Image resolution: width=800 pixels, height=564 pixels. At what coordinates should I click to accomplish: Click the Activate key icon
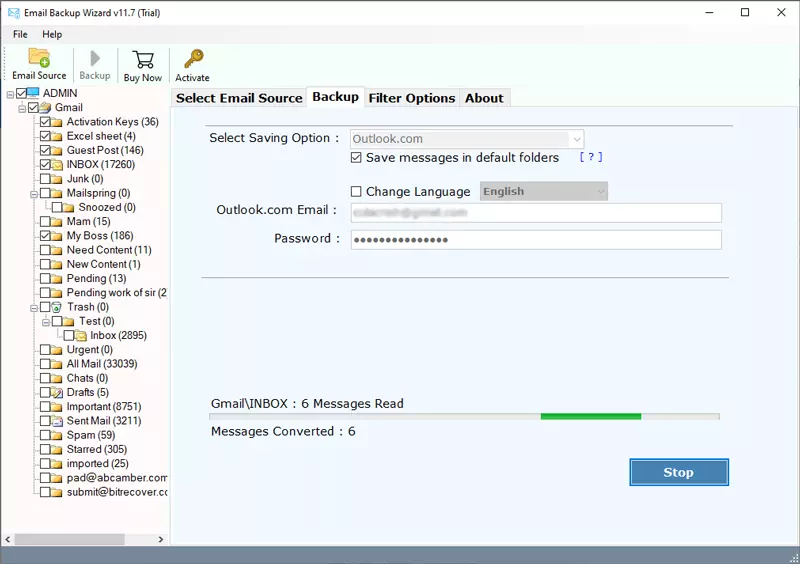tap(193, 59)
